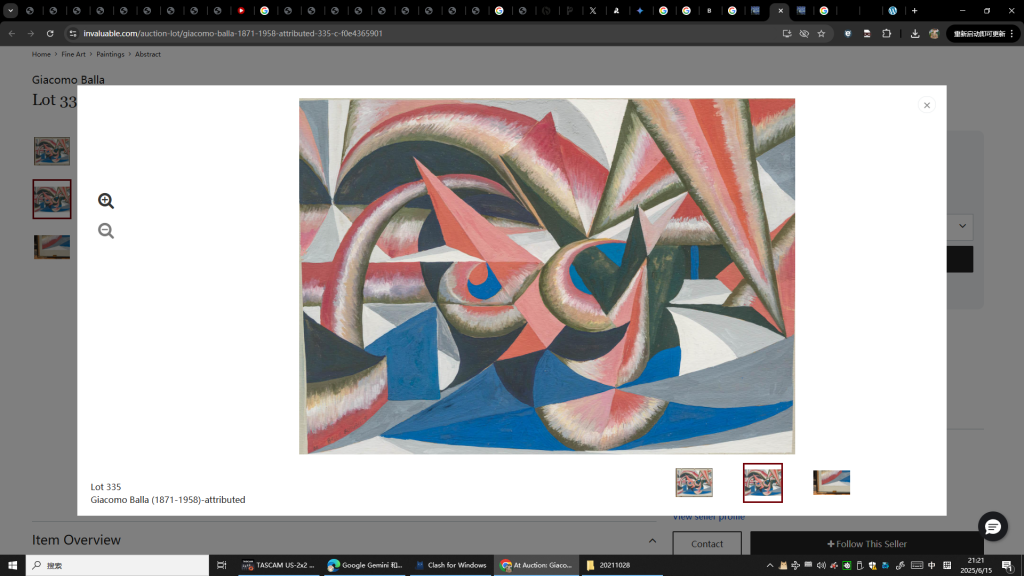Switch to Clash for Windows app
This screenshot has height=576, width=1024.
(451, 565)
